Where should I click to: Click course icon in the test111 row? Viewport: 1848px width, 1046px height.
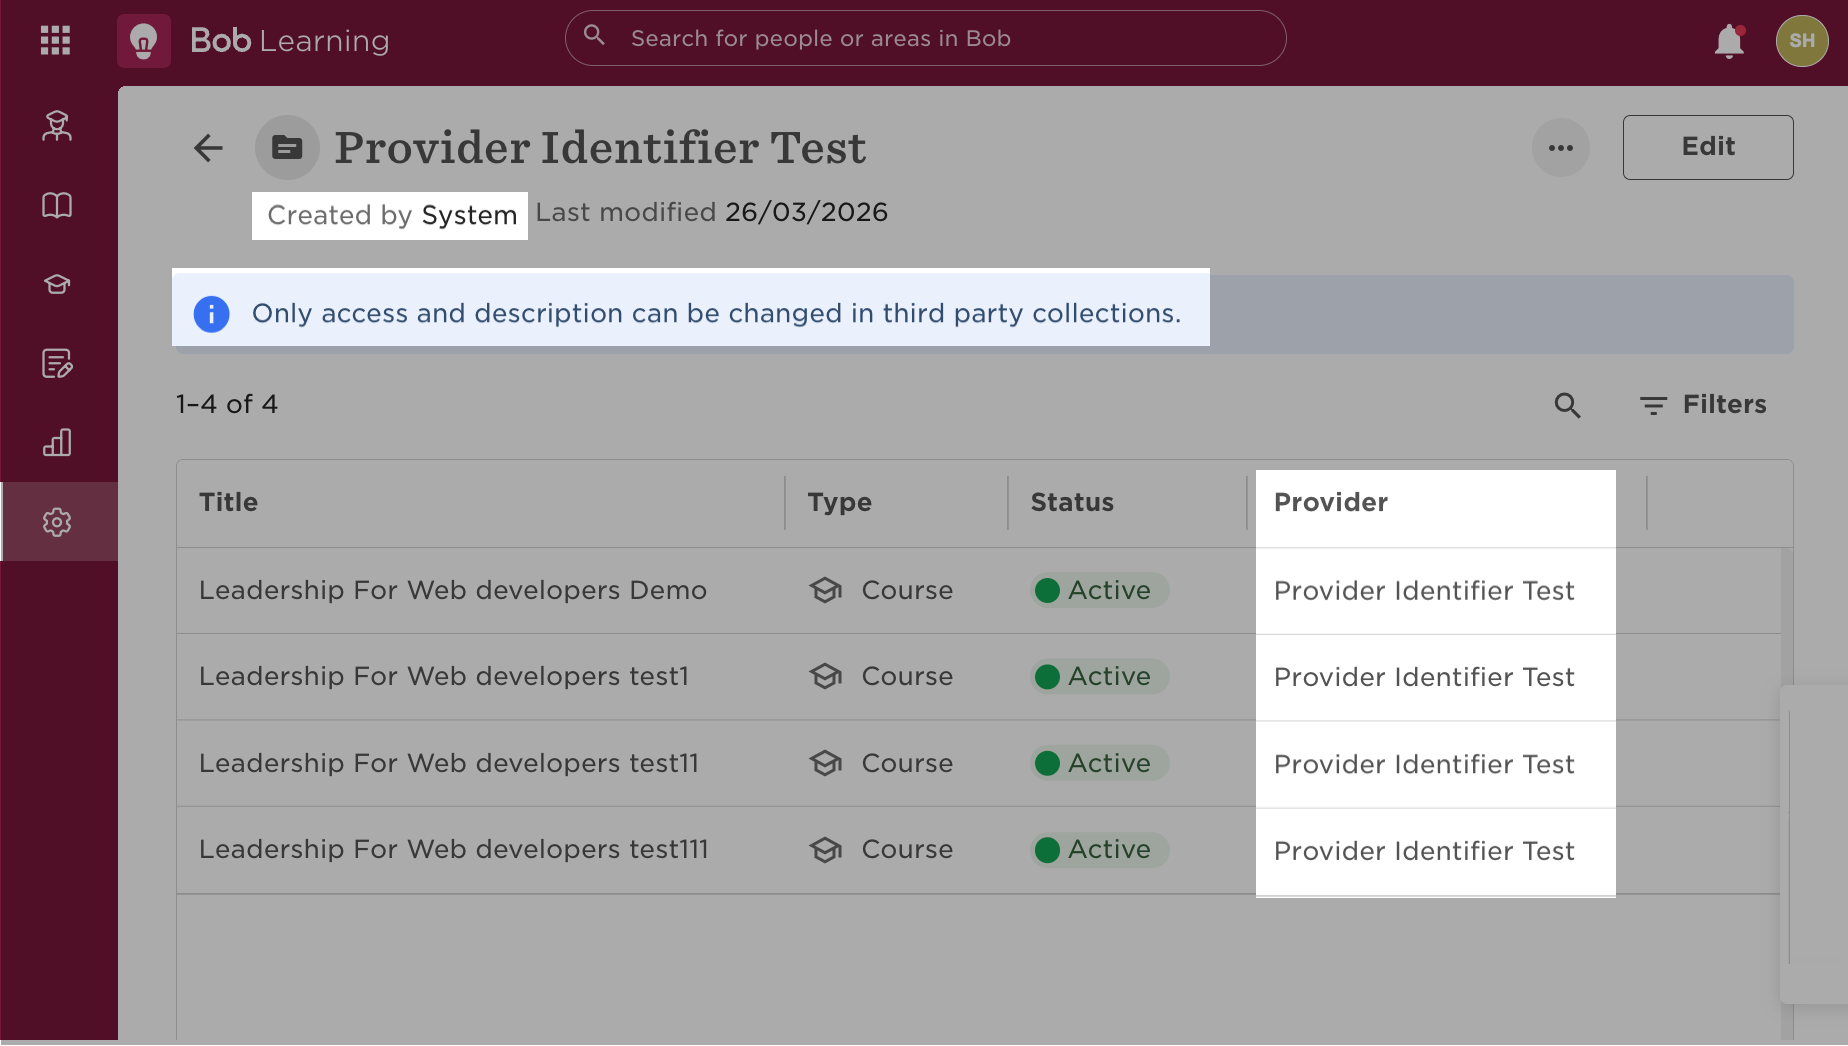(x=826, y=850)
